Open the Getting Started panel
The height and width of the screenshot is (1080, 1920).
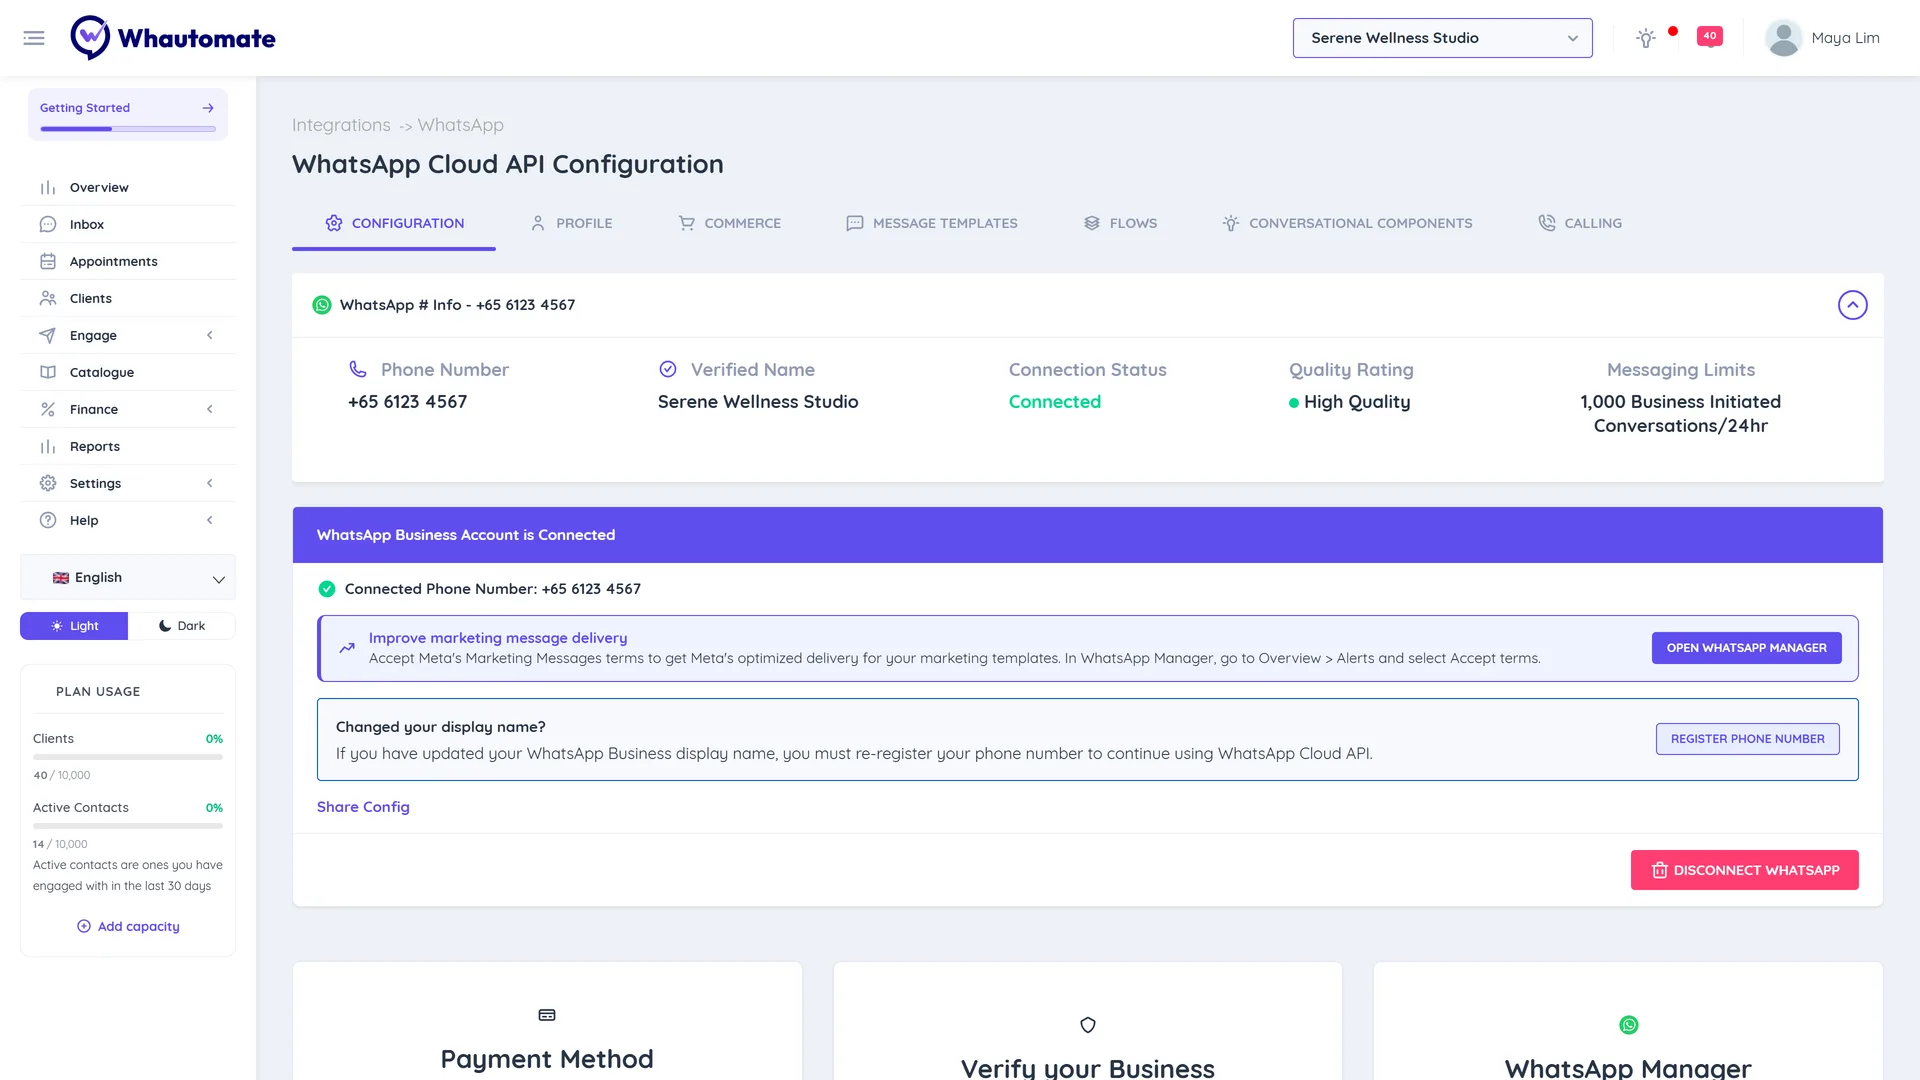tap(128, 114)
